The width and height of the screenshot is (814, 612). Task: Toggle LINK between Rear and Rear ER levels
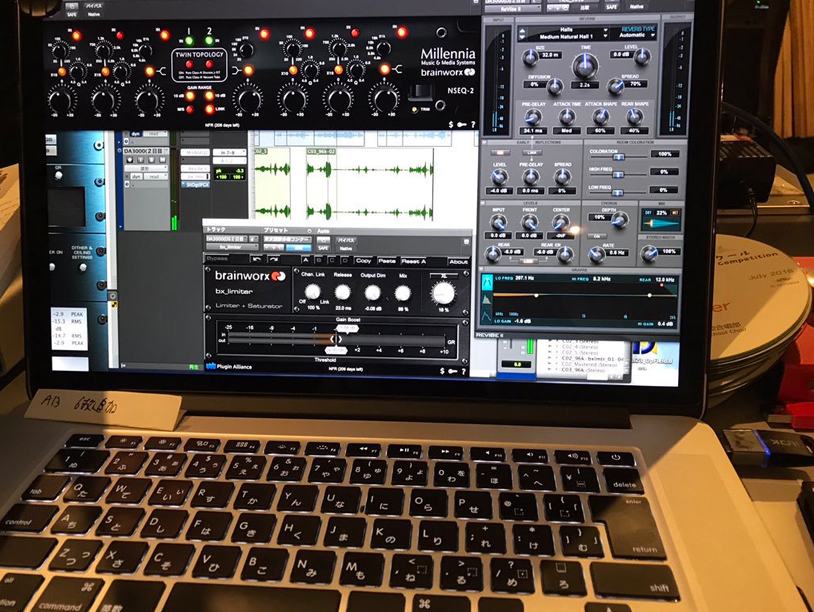(527, 261)
